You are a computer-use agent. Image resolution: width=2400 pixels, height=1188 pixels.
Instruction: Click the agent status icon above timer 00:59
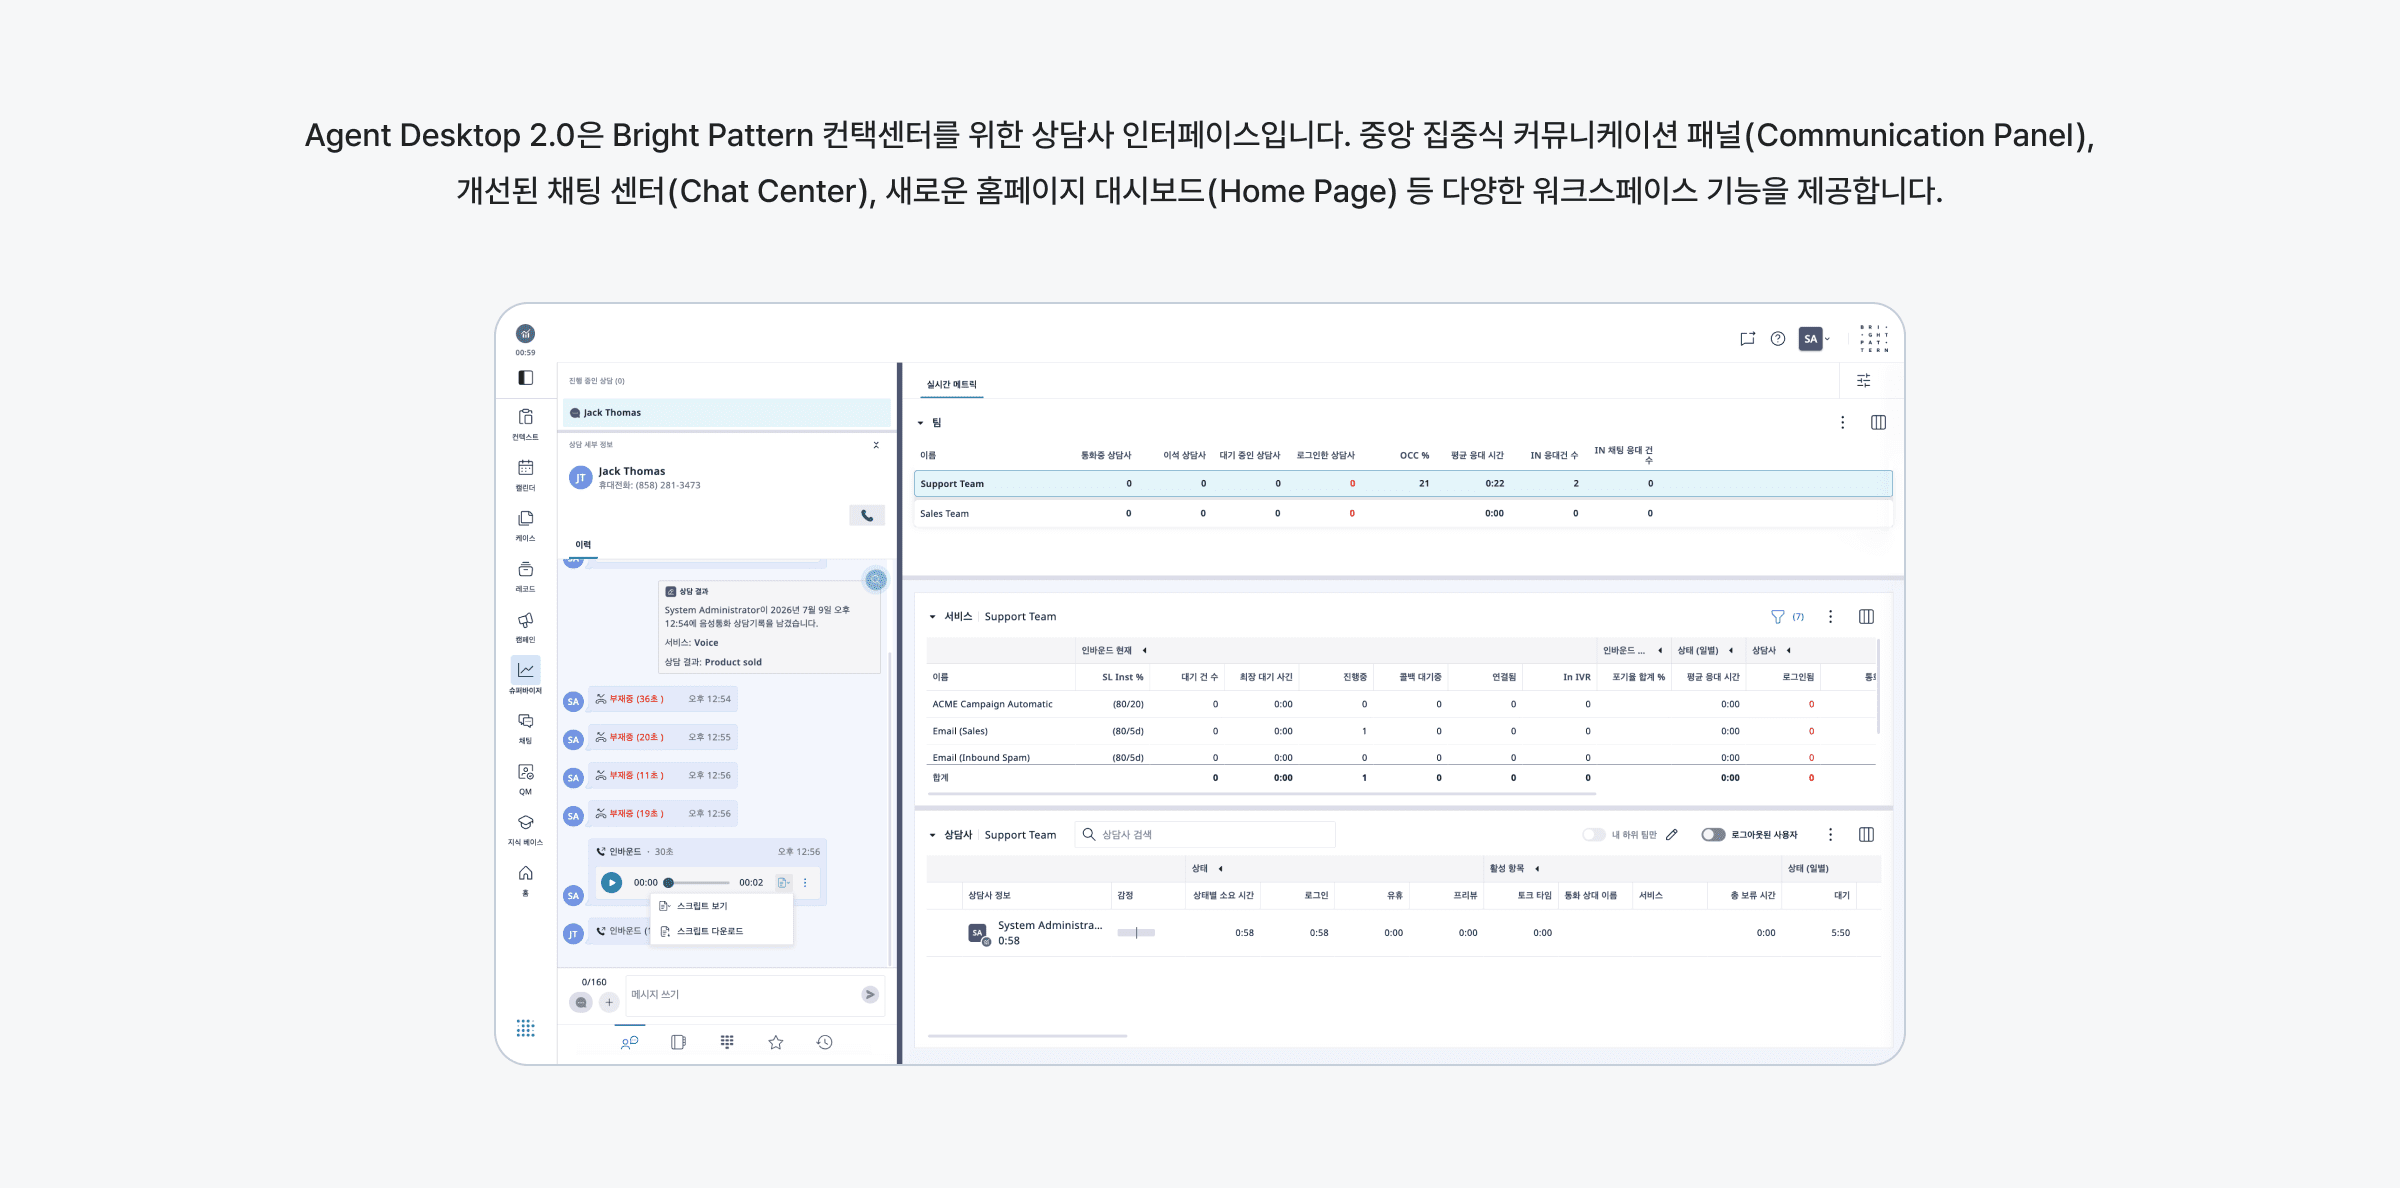click(x=525, y=334)
